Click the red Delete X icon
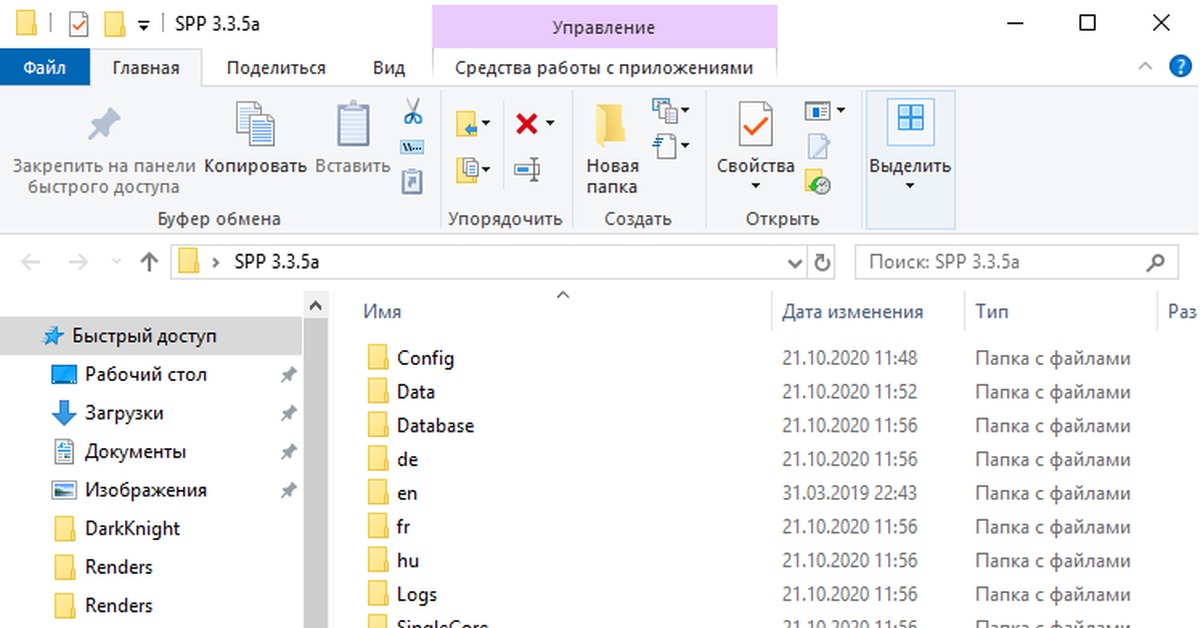The width and height of the screenshot is (1200, 628). 526,123
